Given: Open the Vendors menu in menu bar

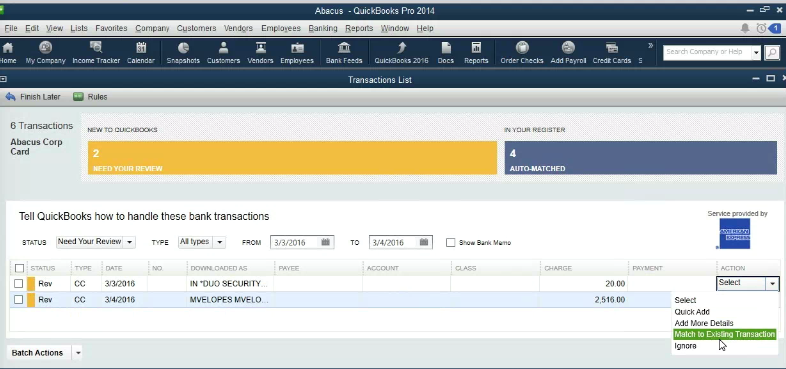Looking at the screenshot, I should point(238,29).
